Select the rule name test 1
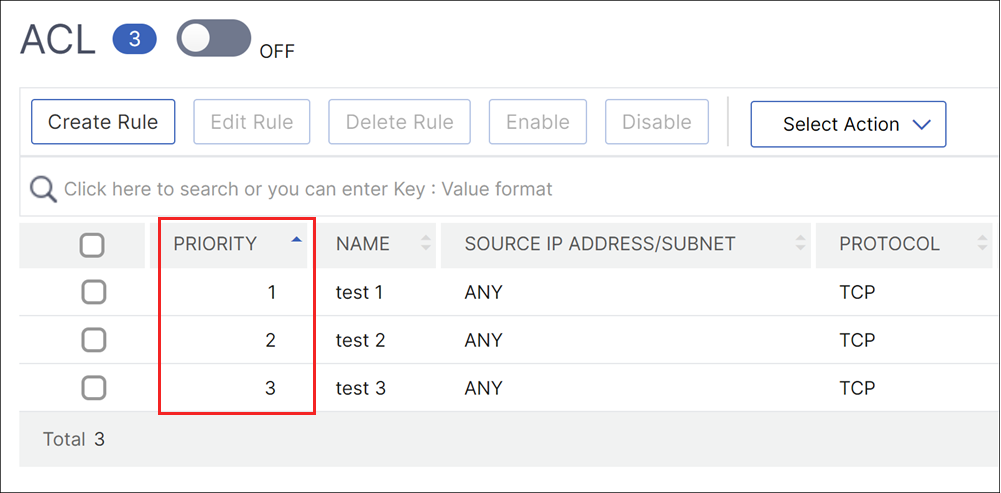Viewport: 1001px width, 493px height. point(360,292)
